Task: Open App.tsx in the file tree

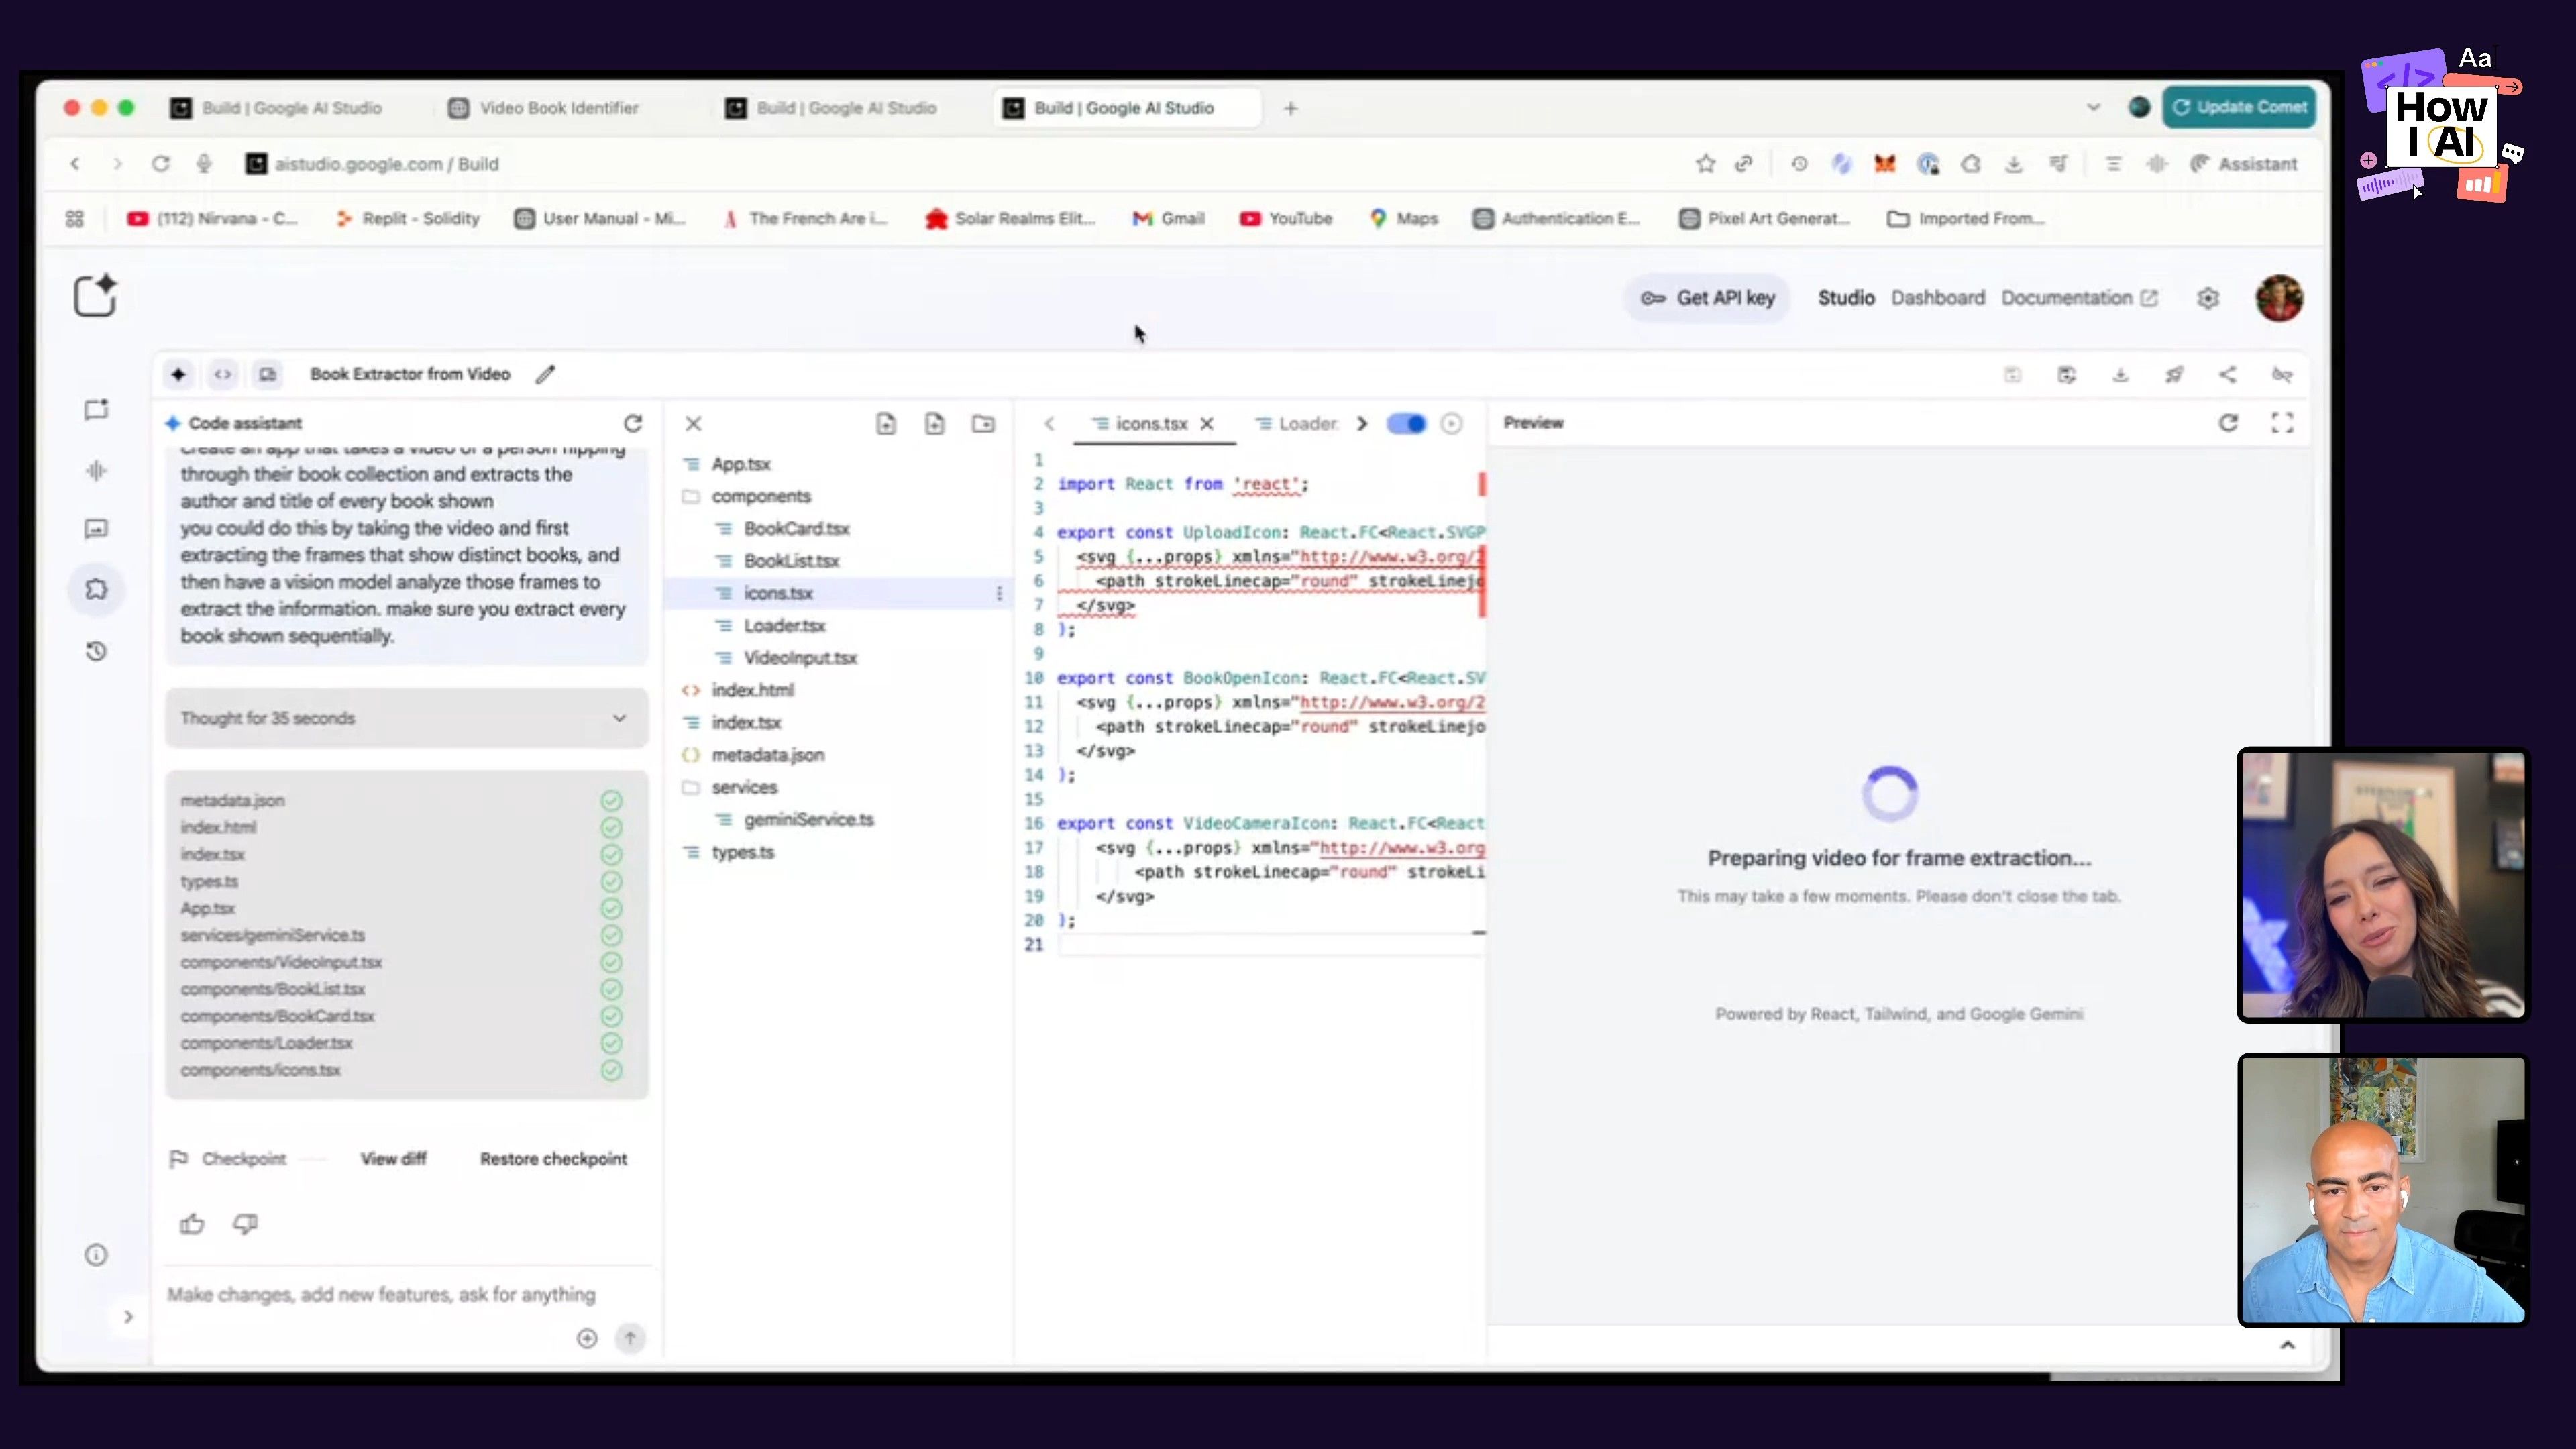Action: (741, 464)
